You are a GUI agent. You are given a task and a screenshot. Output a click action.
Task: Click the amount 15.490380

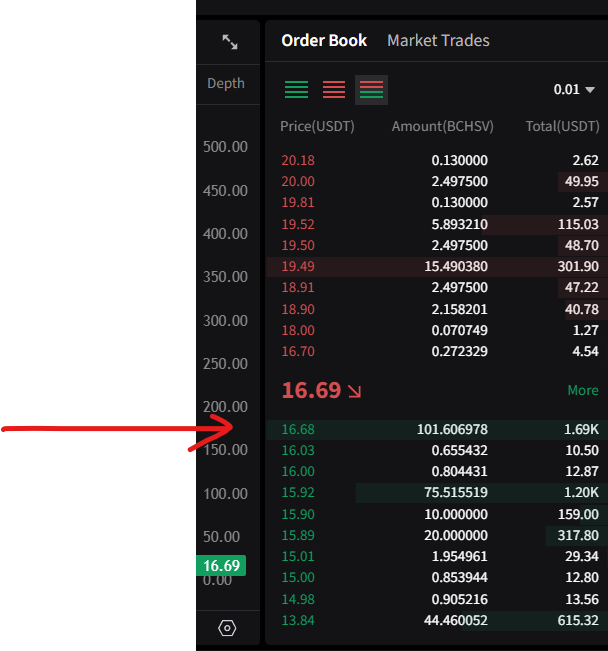point(456,267)
